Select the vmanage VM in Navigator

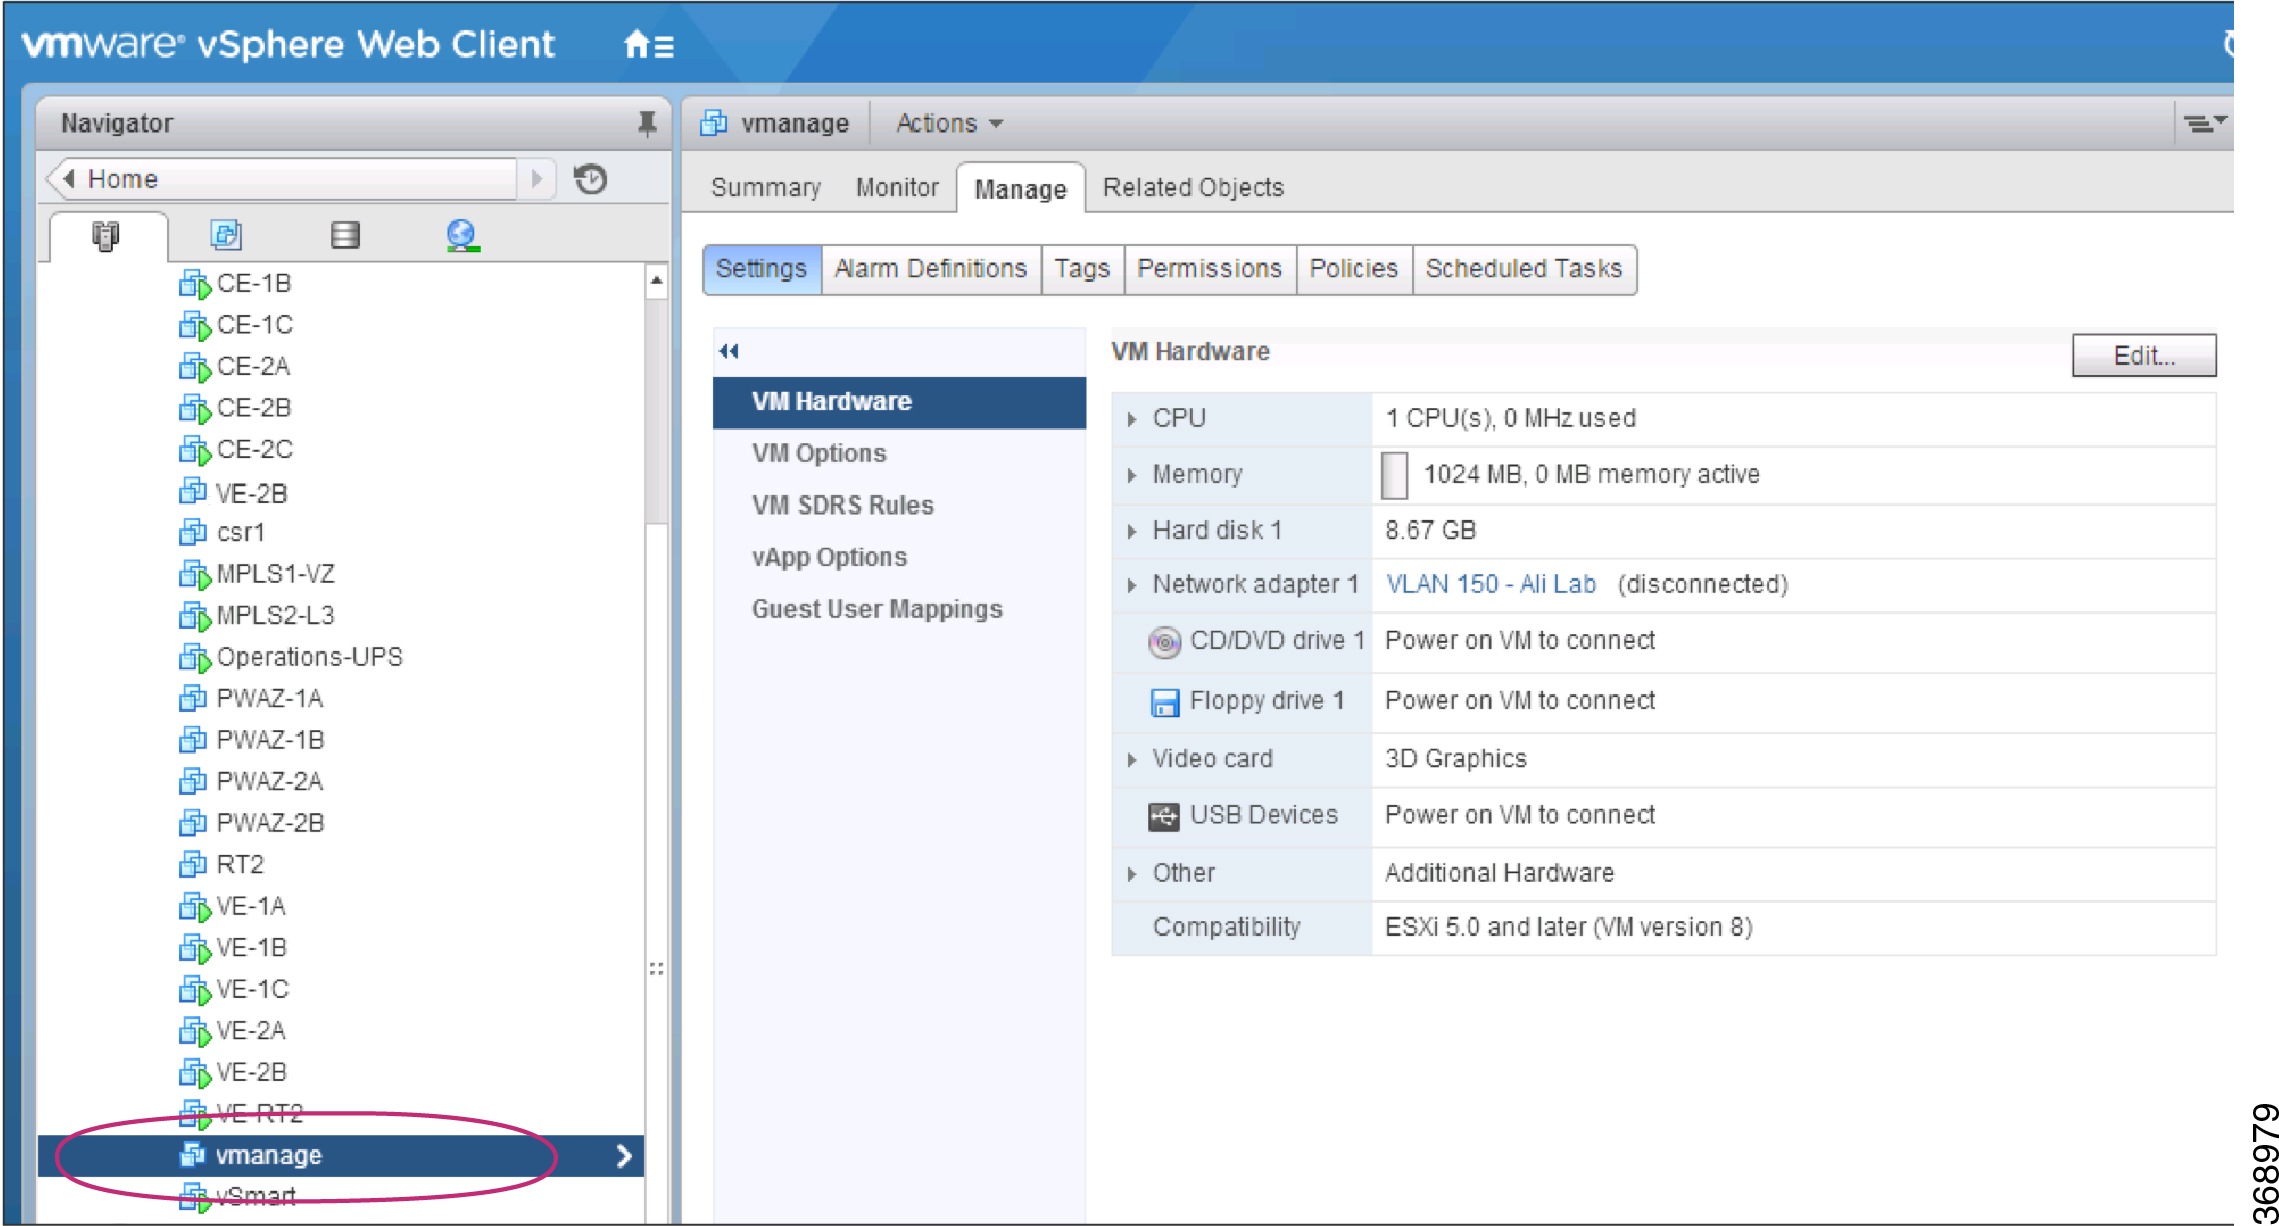[268, 1155]
